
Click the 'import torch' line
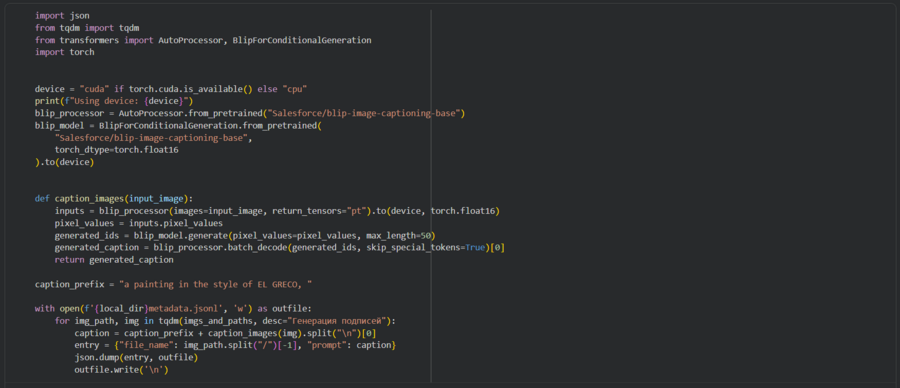[64, 52]
